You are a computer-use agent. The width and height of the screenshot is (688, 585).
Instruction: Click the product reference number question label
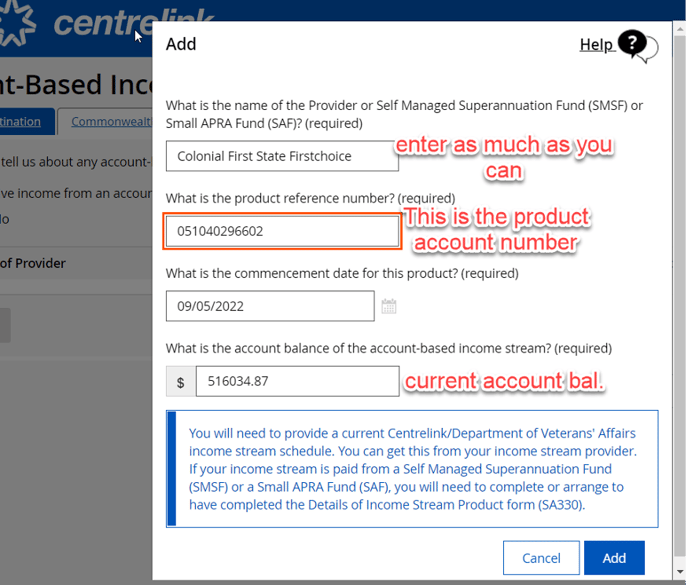(310, 198)
